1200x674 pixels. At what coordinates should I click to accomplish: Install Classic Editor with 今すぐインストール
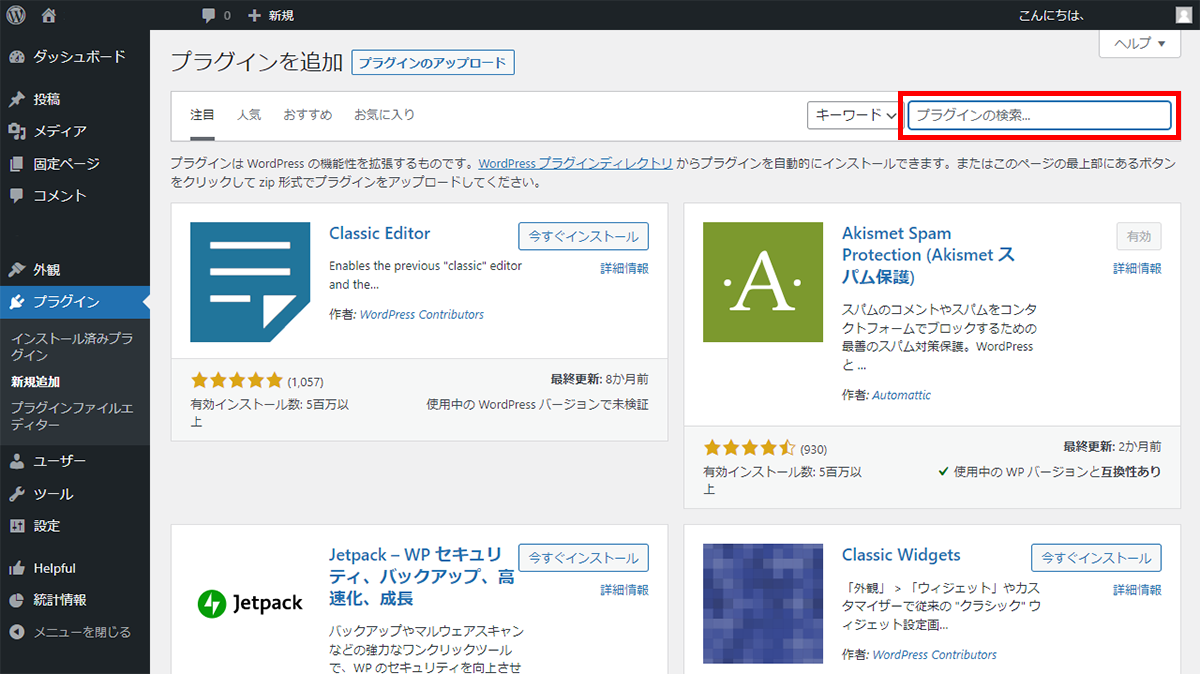pos(583,236)
